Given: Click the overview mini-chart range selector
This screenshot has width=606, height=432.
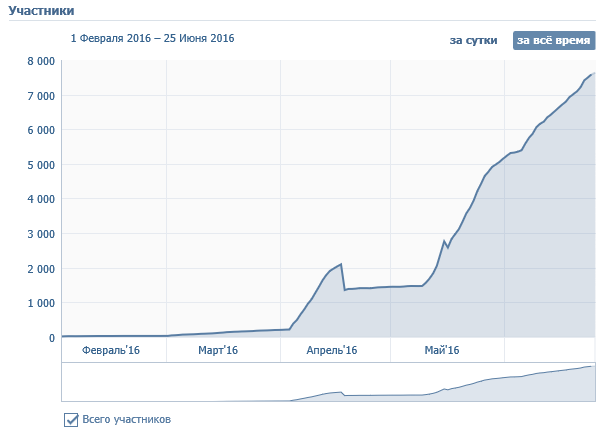Looking at the screenshot, I should point(328,382).
